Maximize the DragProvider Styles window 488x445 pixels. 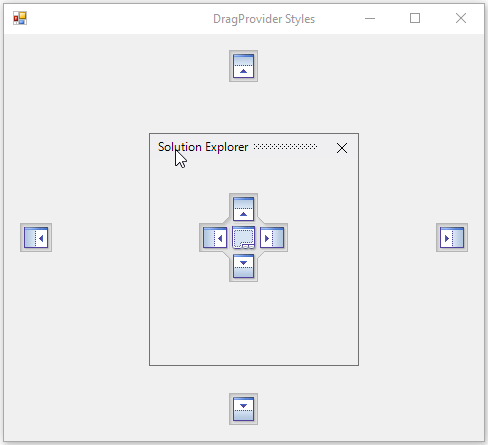(x=415, y=18)
